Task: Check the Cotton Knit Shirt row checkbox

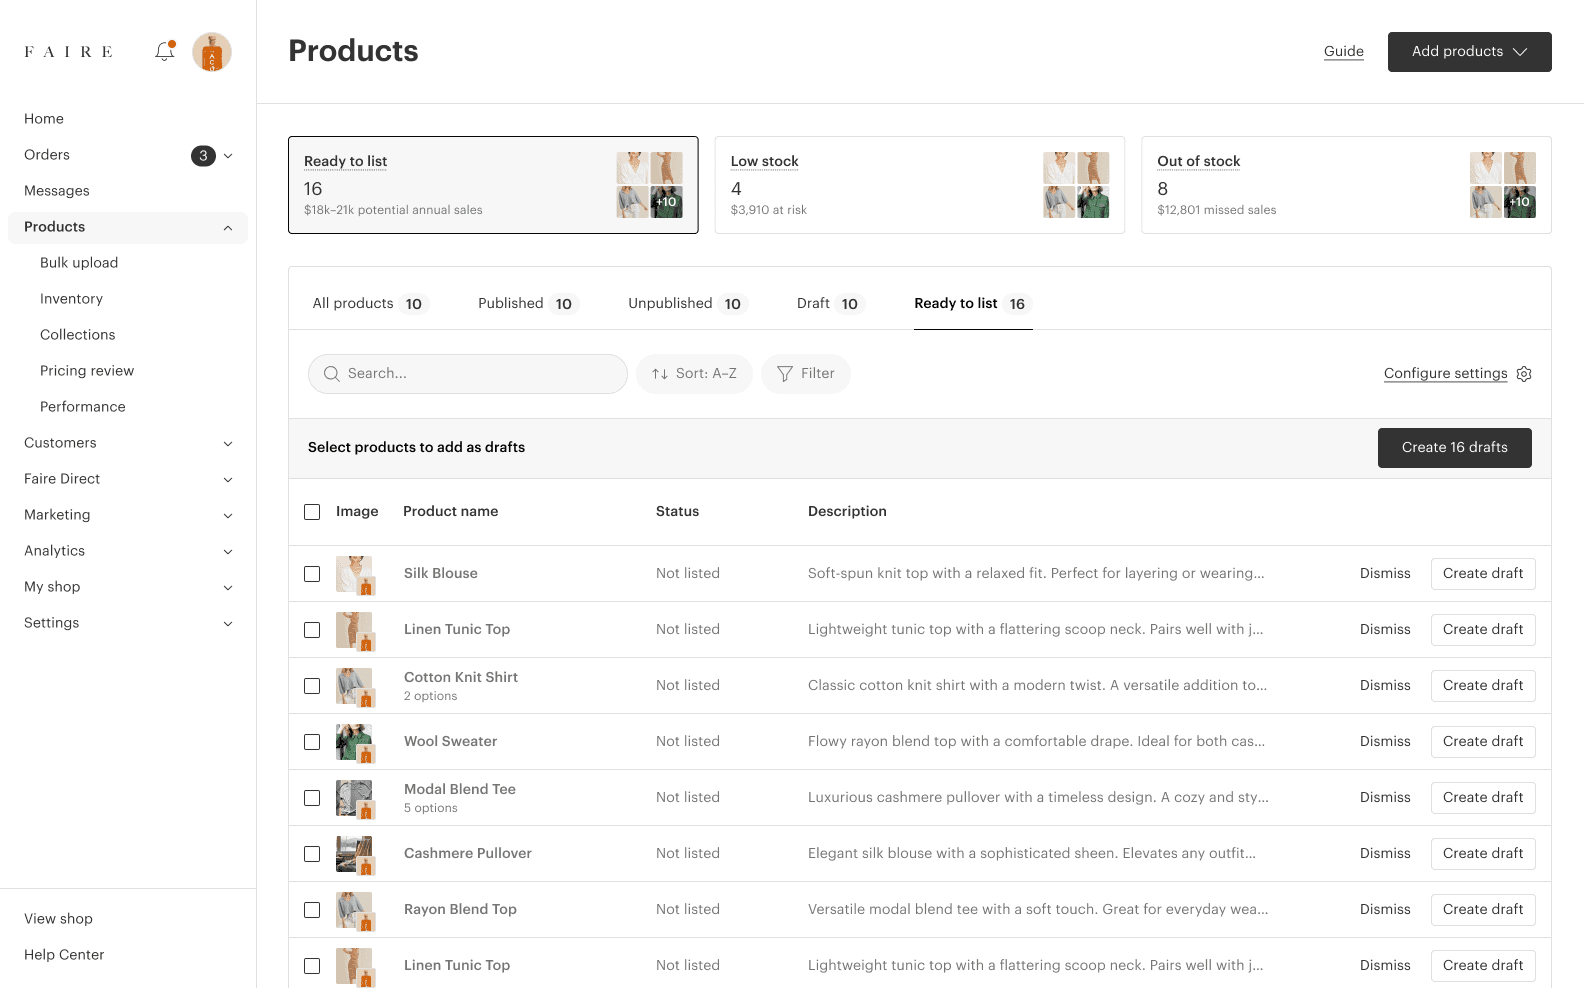Action: [x=312, y=686]
